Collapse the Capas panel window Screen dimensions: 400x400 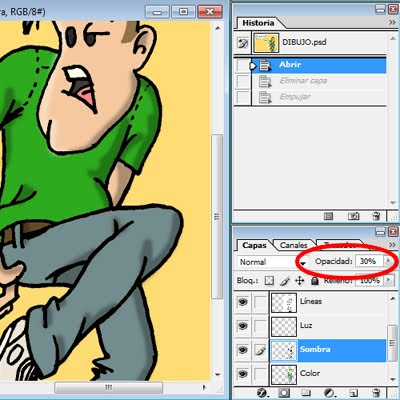tap(380, 231)
